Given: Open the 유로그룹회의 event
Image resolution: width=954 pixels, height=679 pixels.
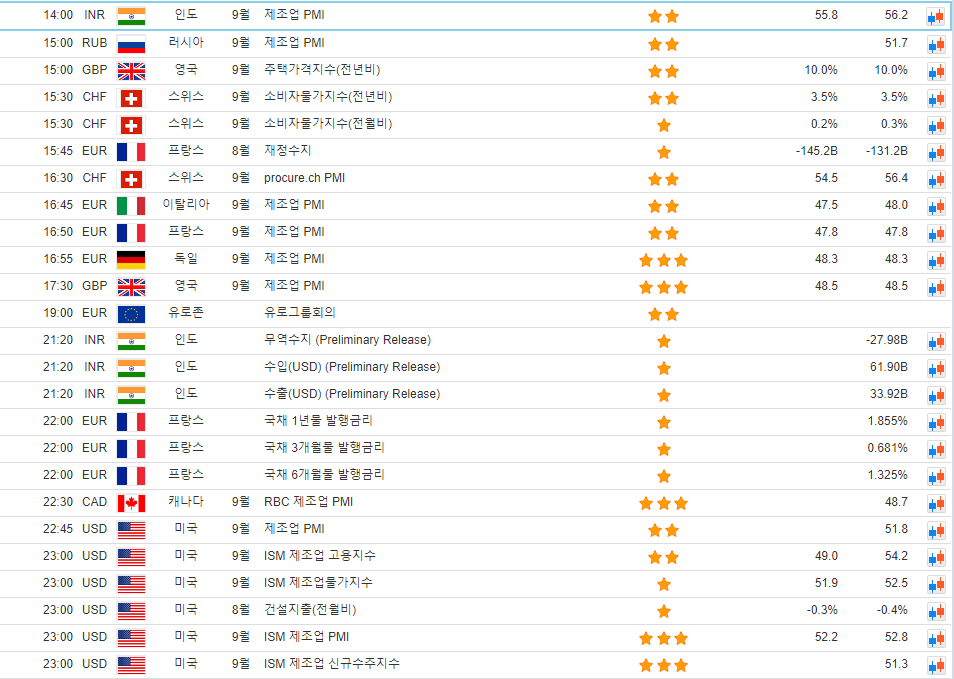Looking at the screenshot, I should pos(299,313).
